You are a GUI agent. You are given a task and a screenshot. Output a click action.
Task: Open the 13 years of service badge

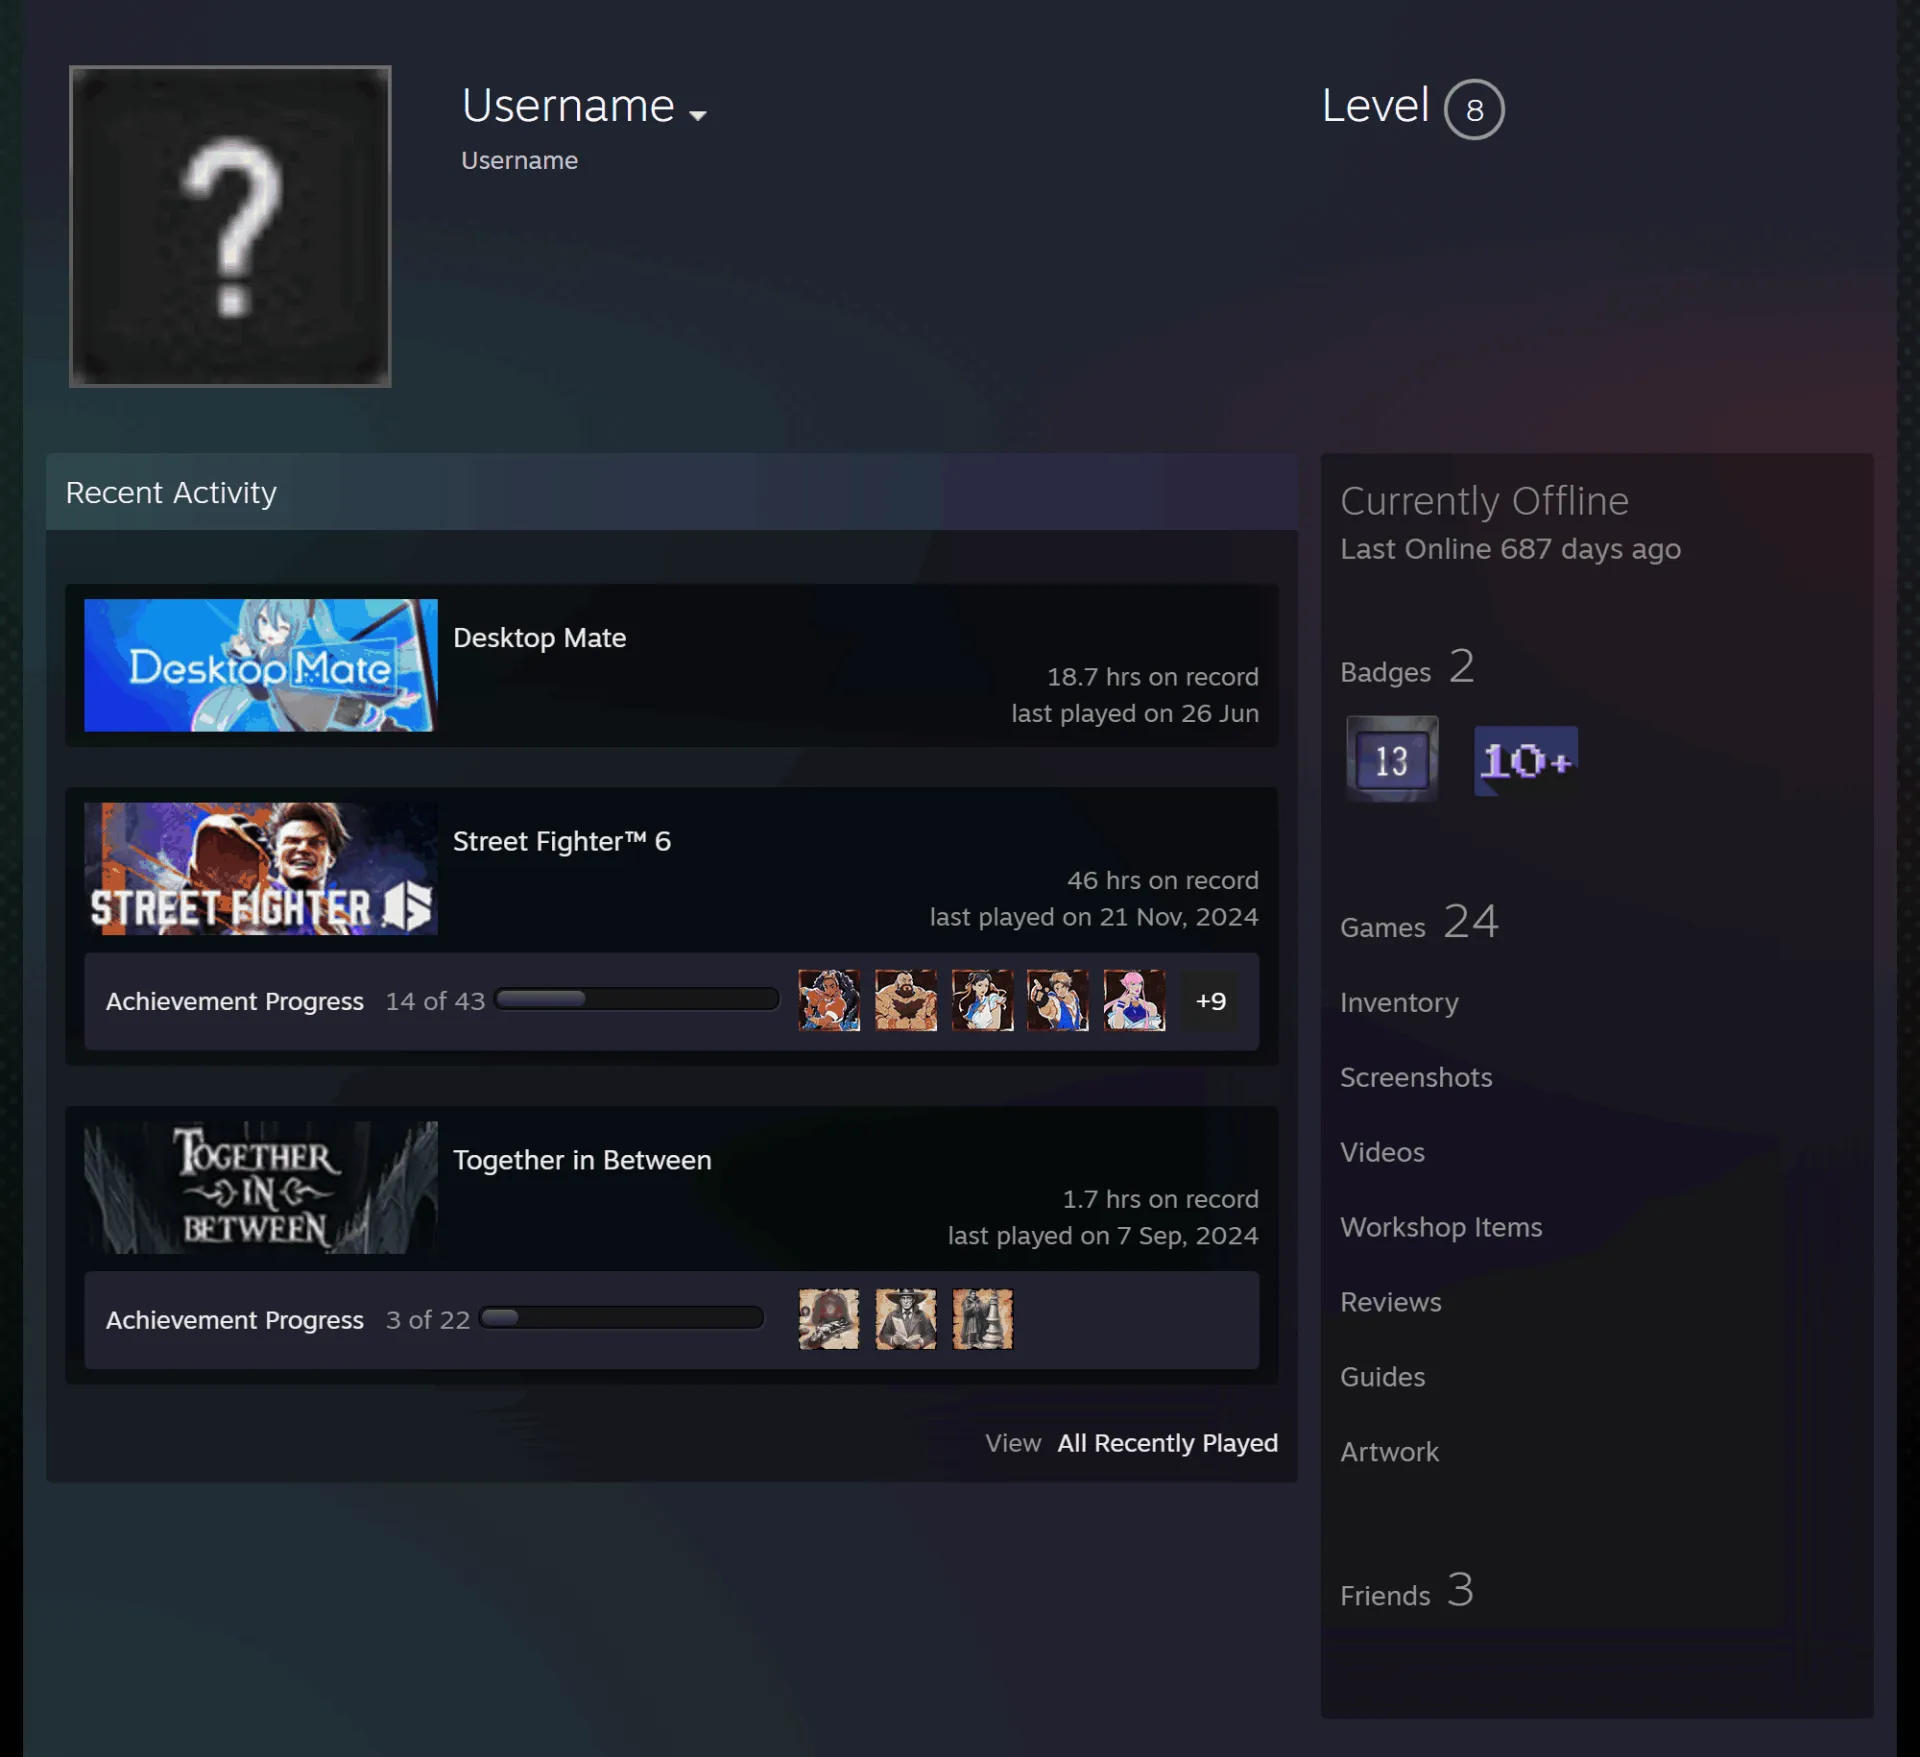(1392, 759)
